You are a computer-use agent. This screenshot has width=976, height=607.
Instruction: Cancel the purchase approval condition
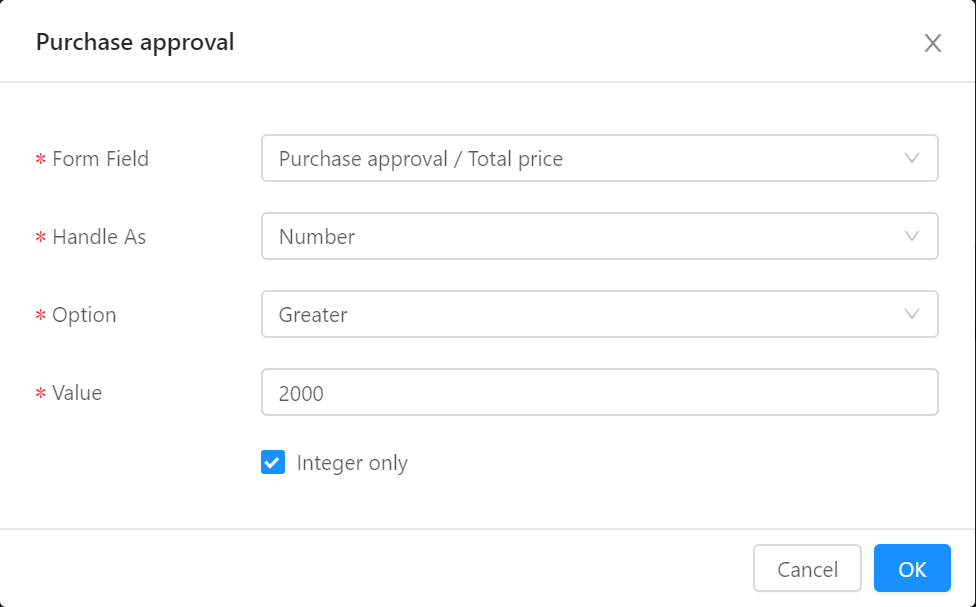(807, 568)
